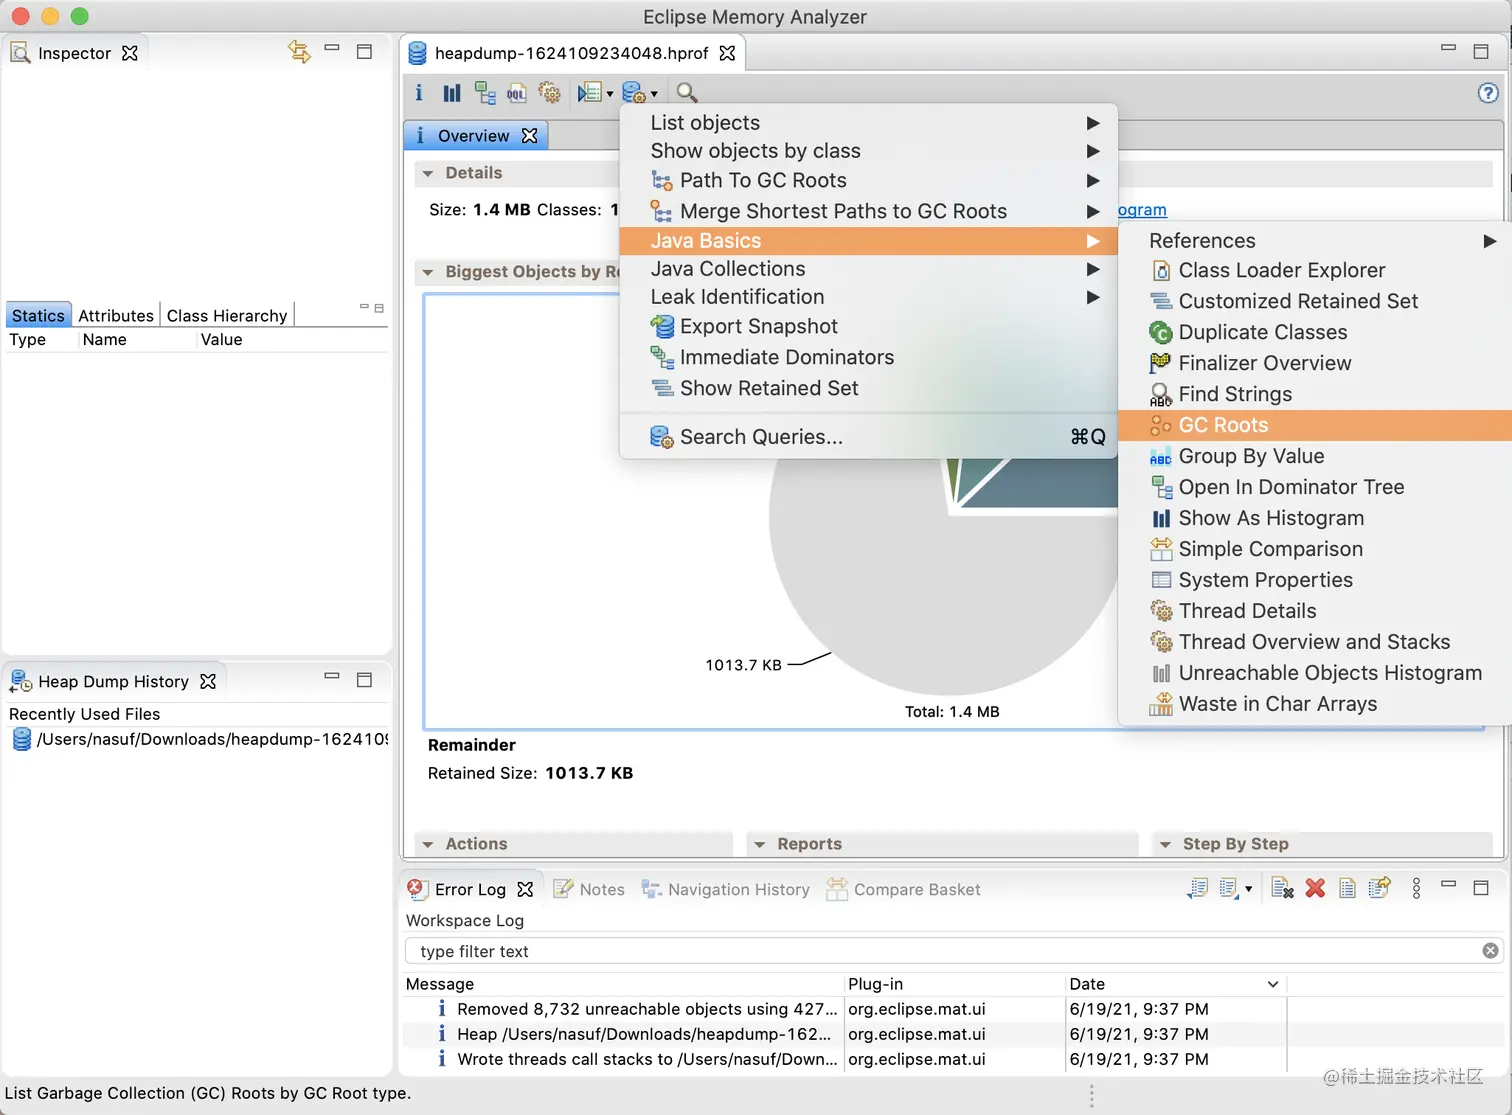Switch to Class Hierarchy tab
This screenshot has height=1115, width=1512.
[227, 315]
